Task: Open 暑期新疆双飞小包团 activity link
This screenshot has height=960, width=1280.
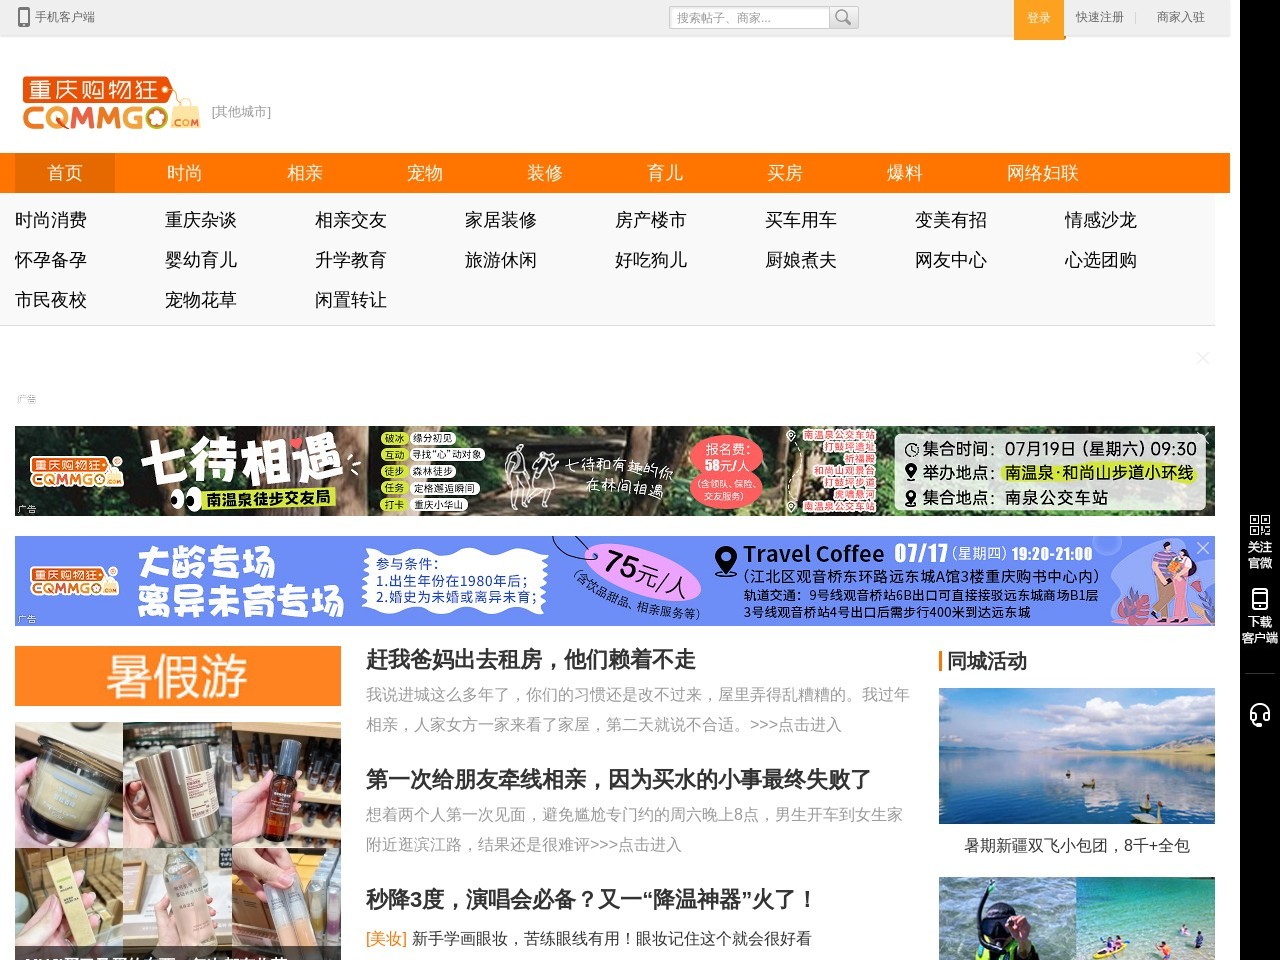Action: pos(1077,846)
